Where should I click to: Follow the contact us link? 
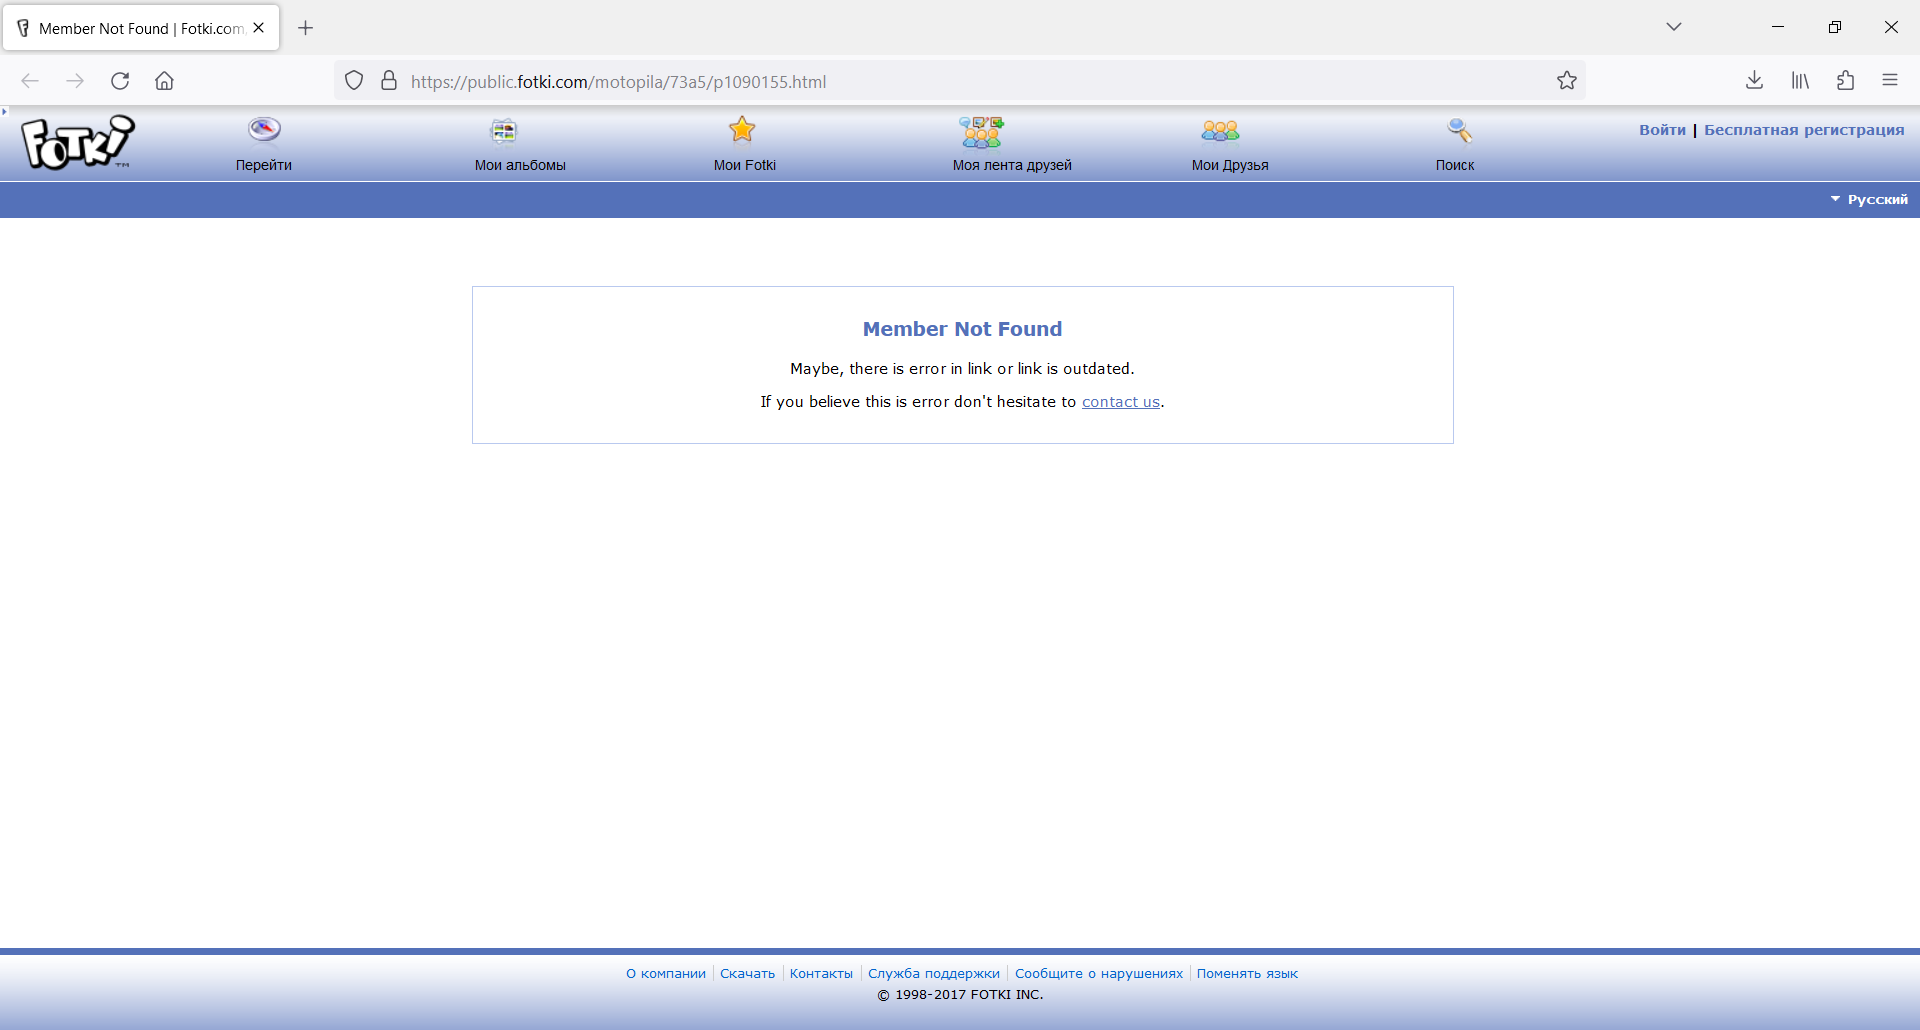pos(1121,402)
